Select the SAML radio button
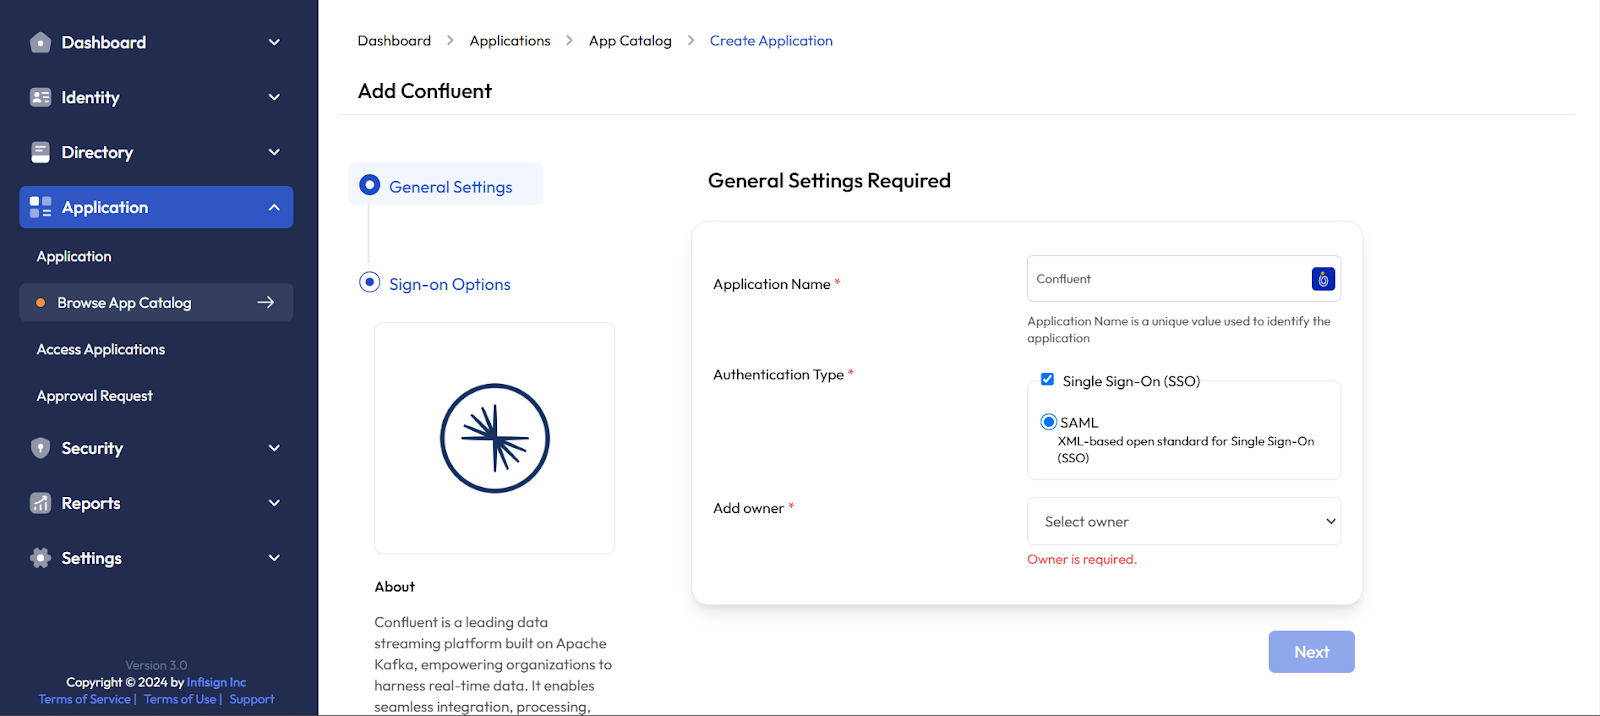The height and width of the screenshot is (716, 1600). point(1049,422)
